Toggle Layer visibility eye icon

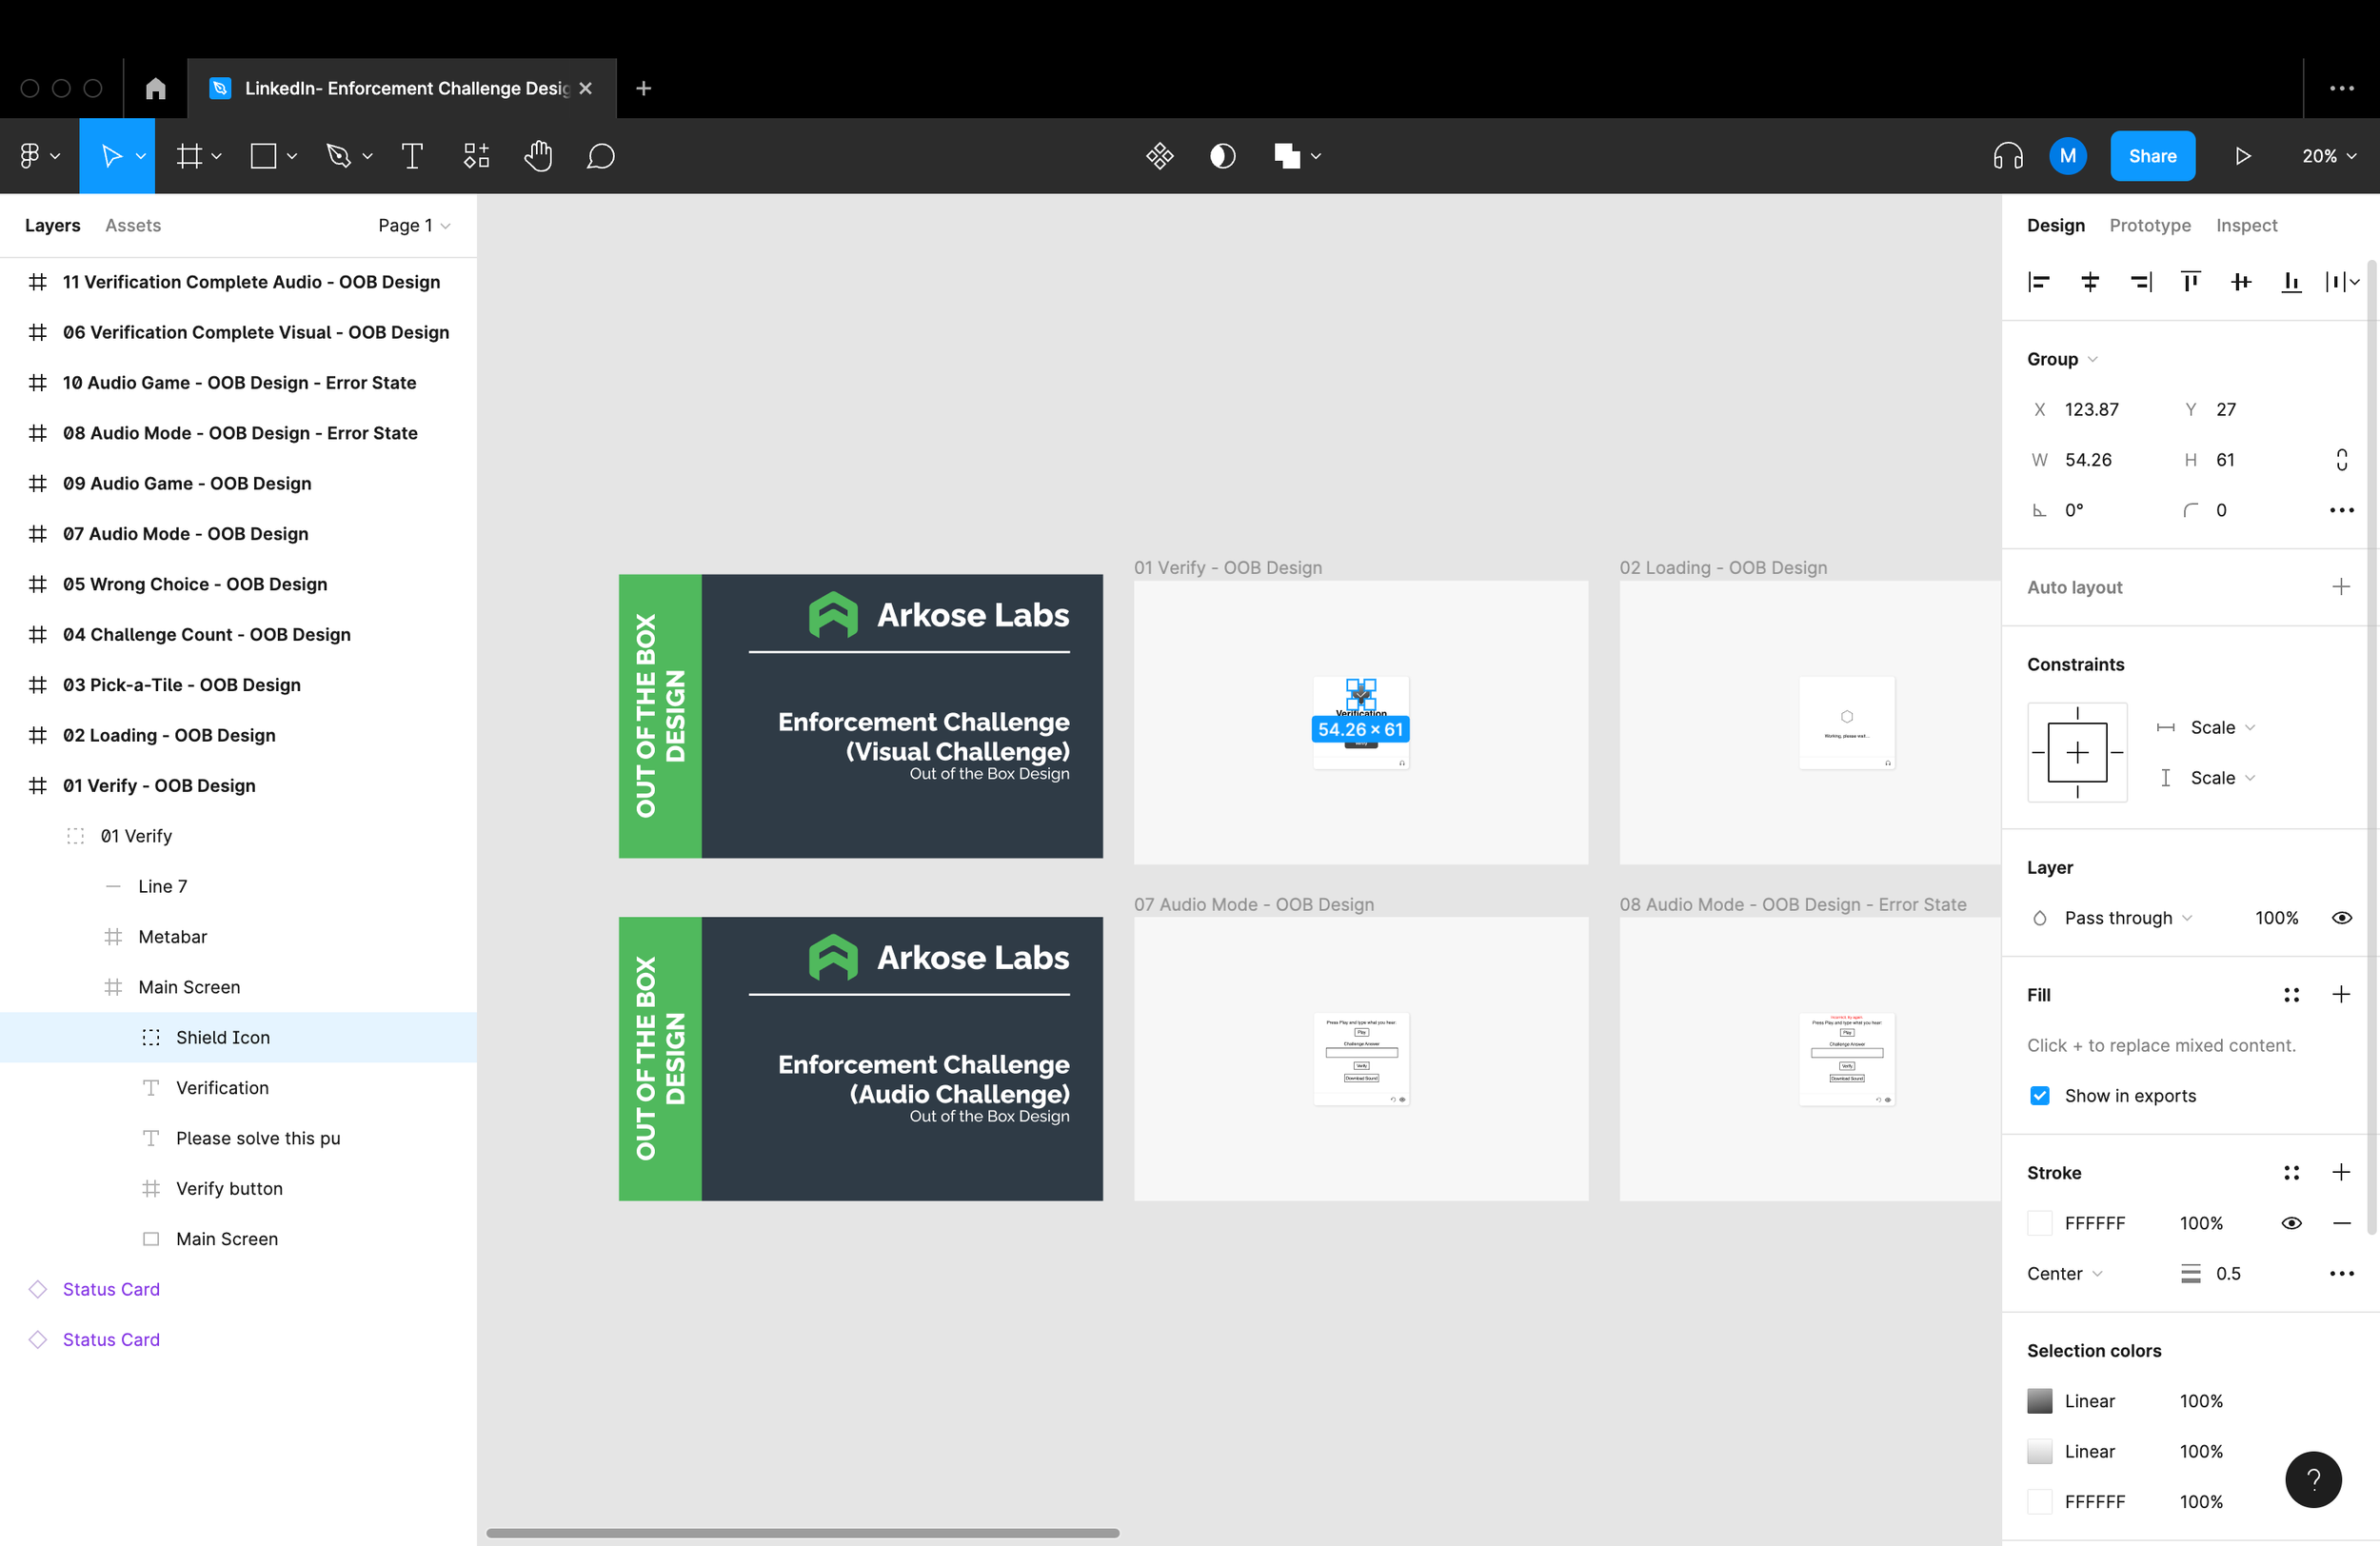[x=2341, y=917]
